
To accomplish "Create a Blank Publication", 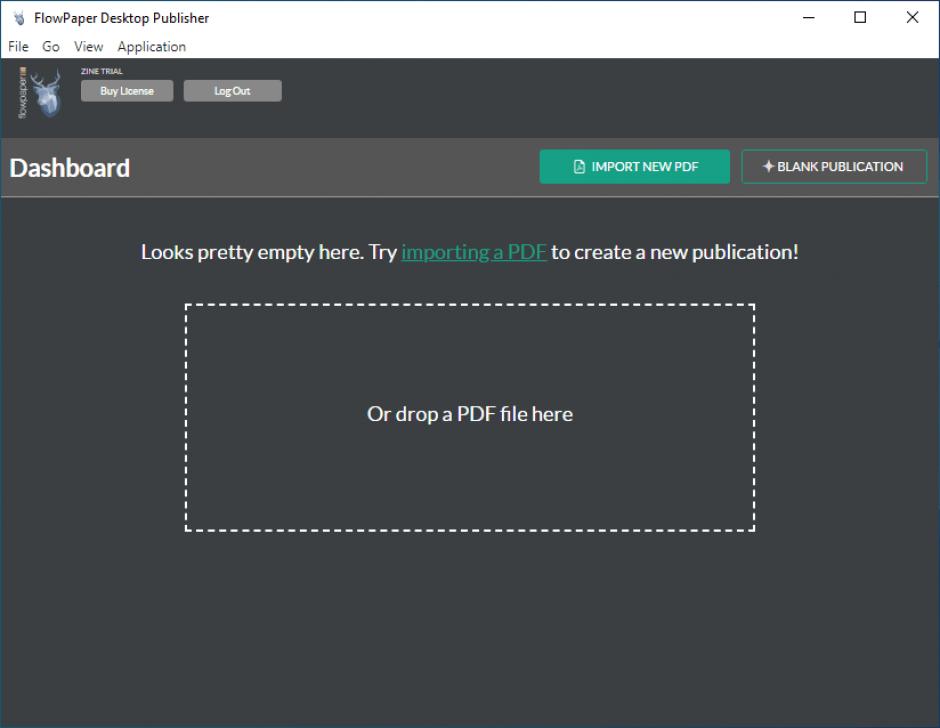I will coord(834,166).
